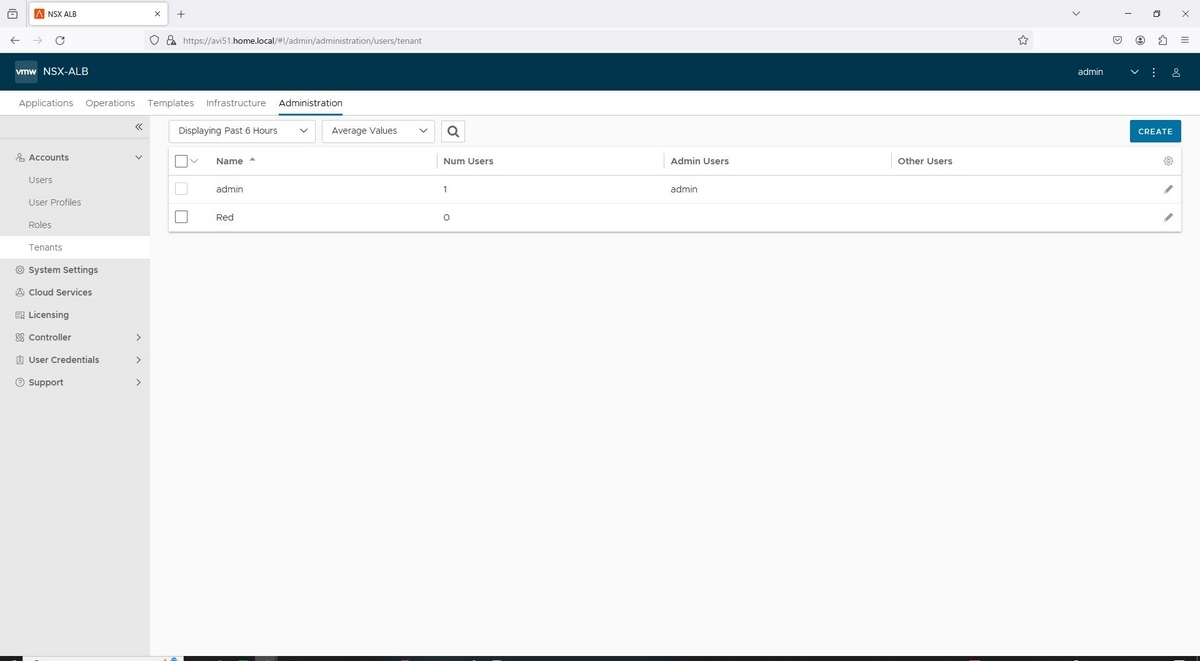Click the shield tracking protection icon

pyautogui.click(x=154, y=40)
